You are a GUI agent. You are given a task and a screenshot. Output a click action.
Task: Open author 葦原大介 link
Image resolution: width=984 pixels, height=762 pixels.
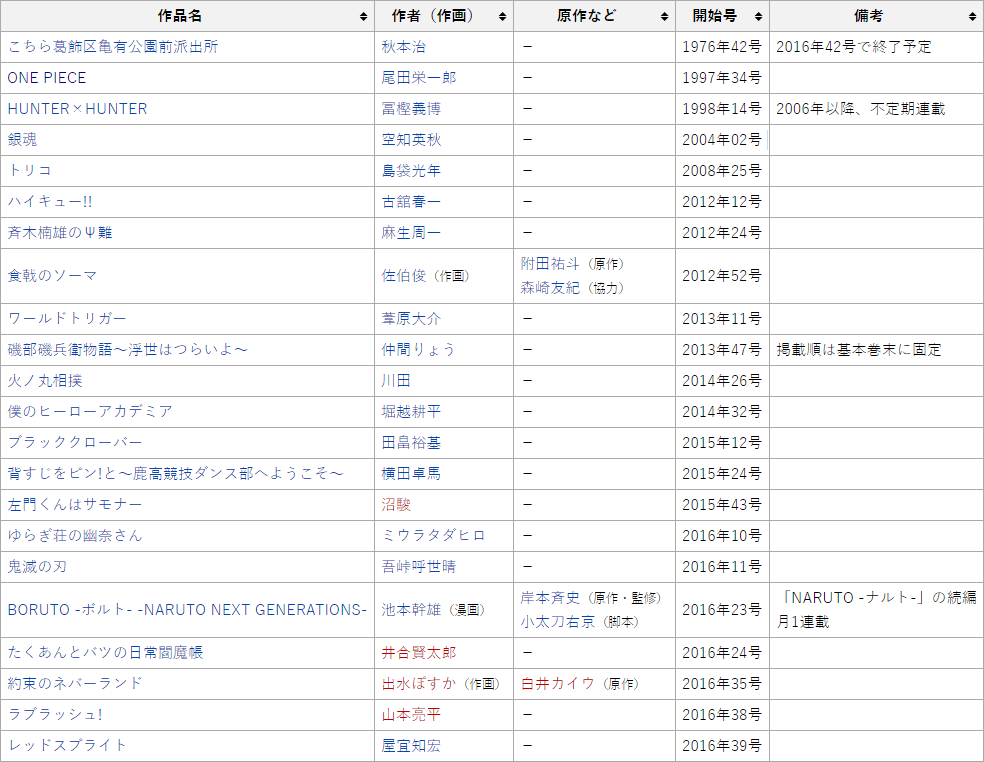(411, 319)
